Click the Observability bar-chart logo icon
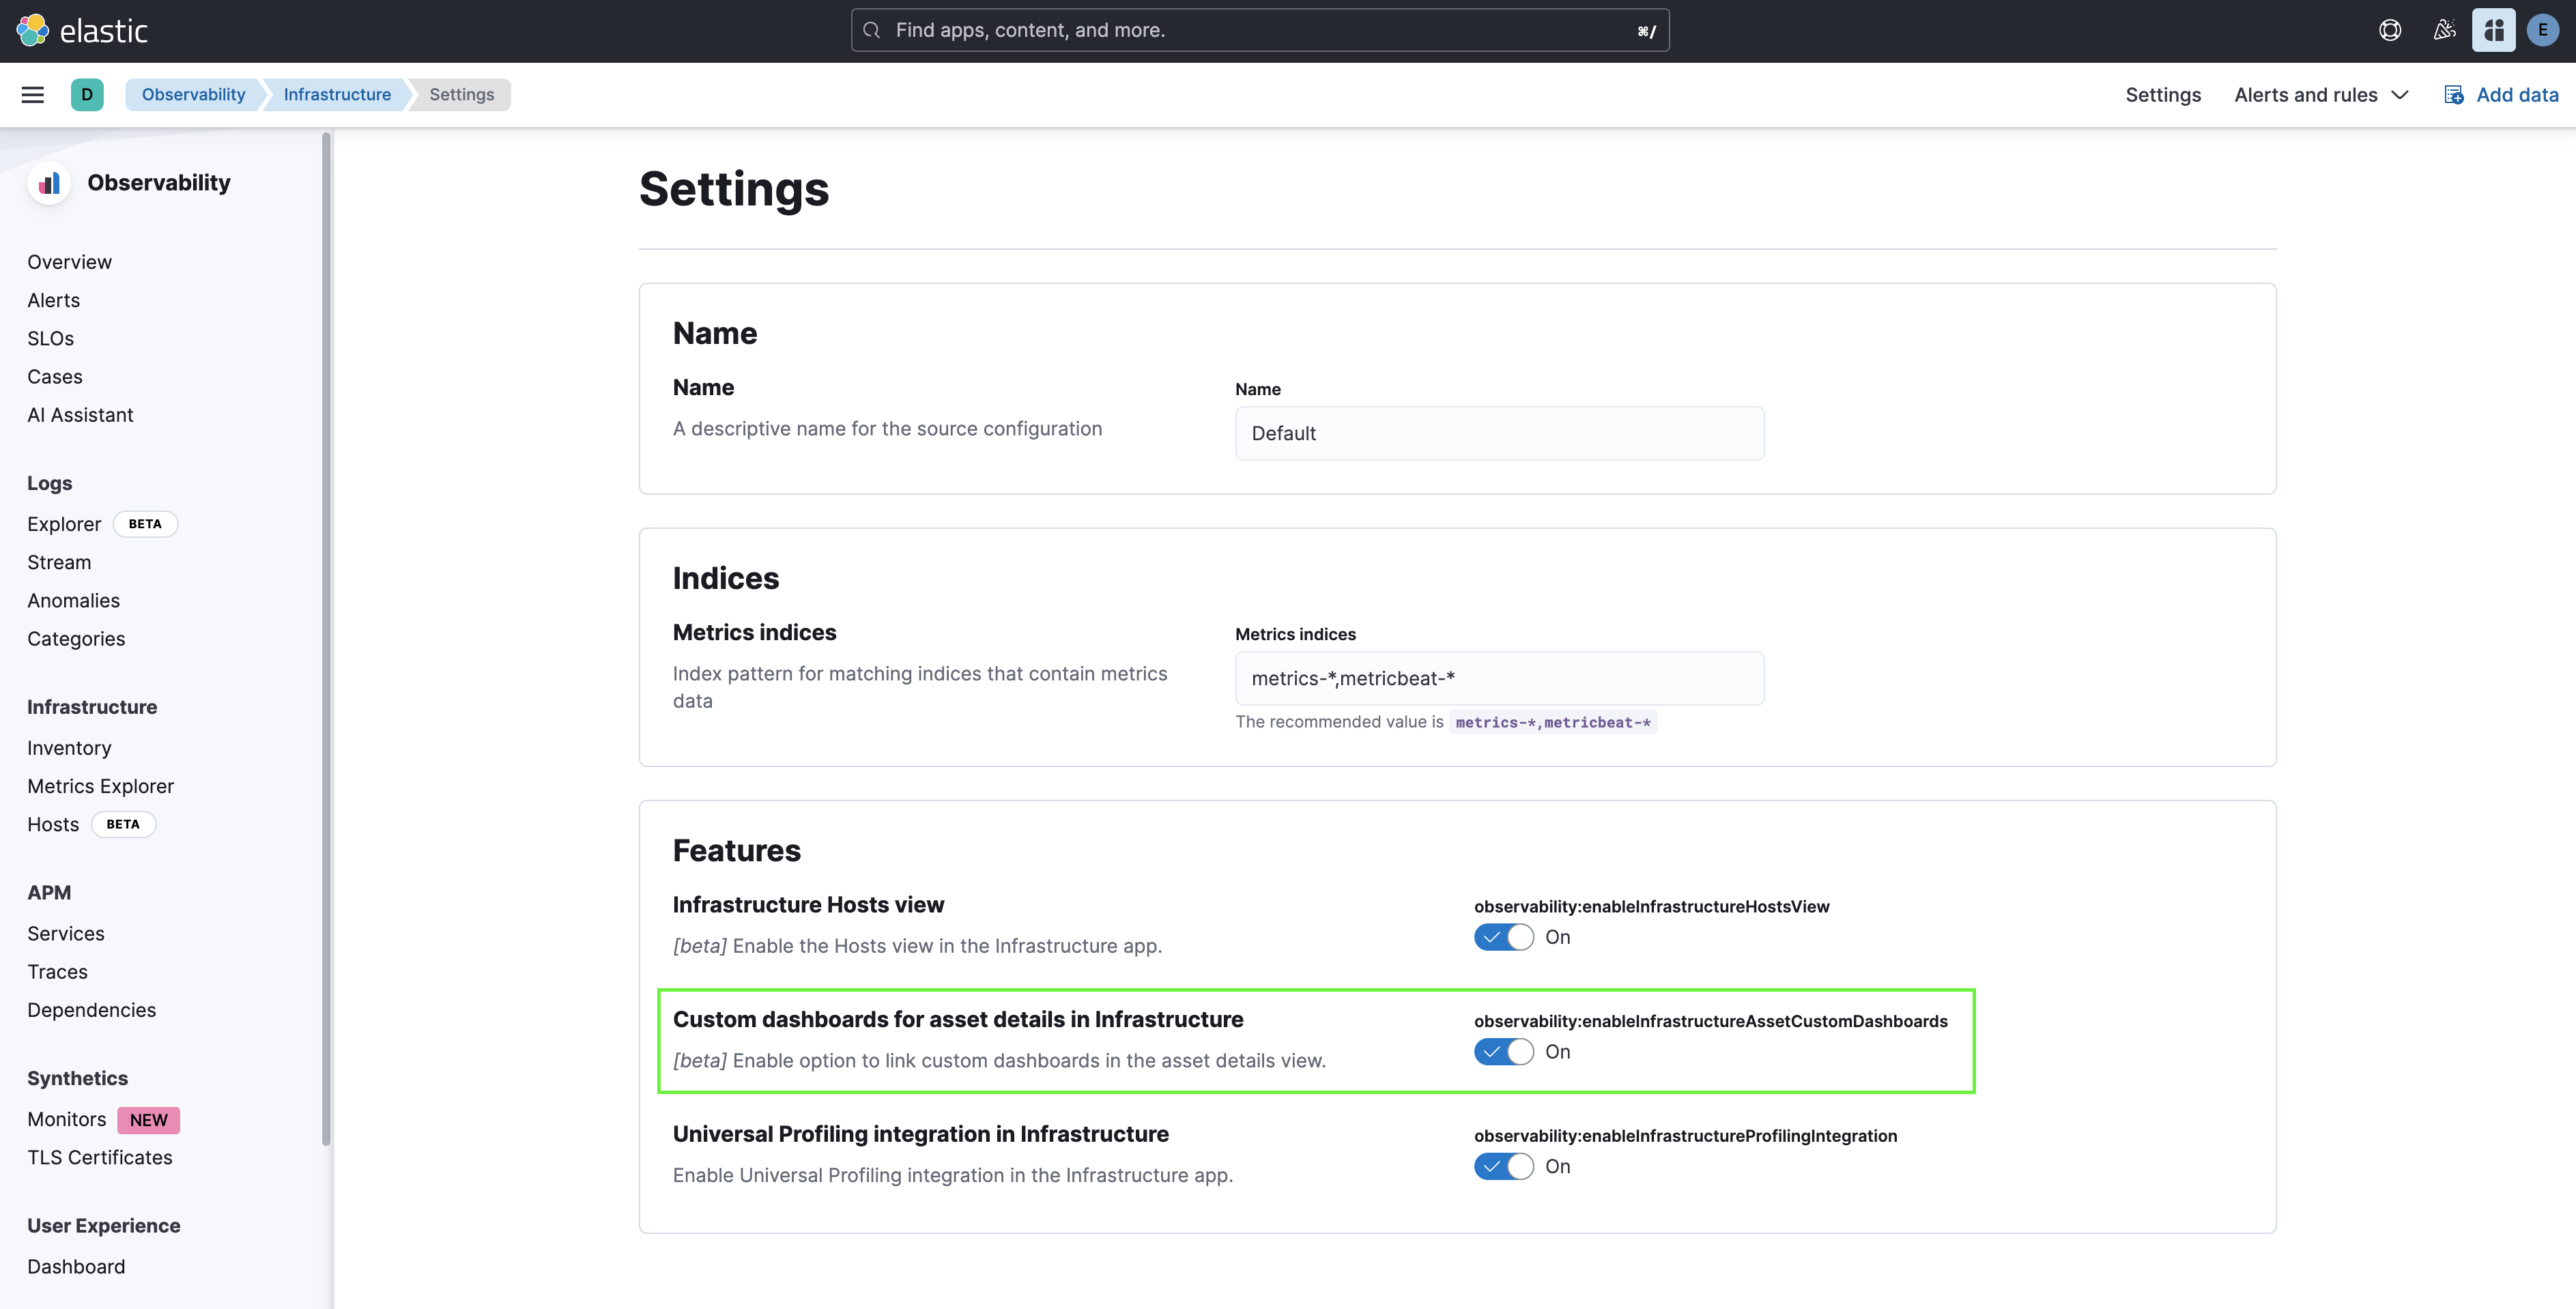The width and height of the screenshot is (2576, 1309). [49, 183]
